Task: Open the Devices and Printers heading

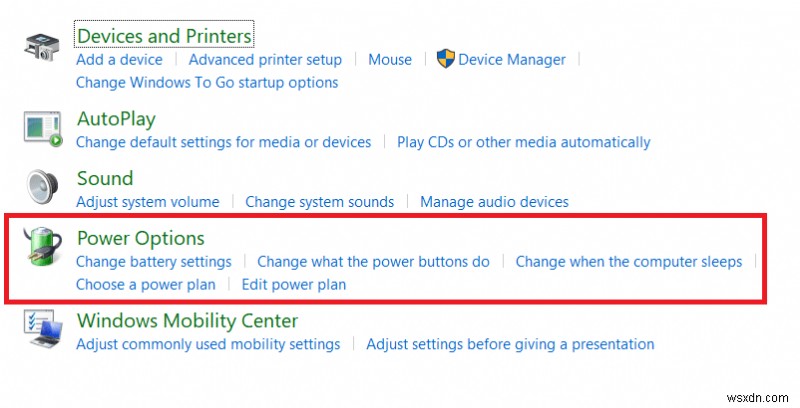Action: tap(164, 36)
